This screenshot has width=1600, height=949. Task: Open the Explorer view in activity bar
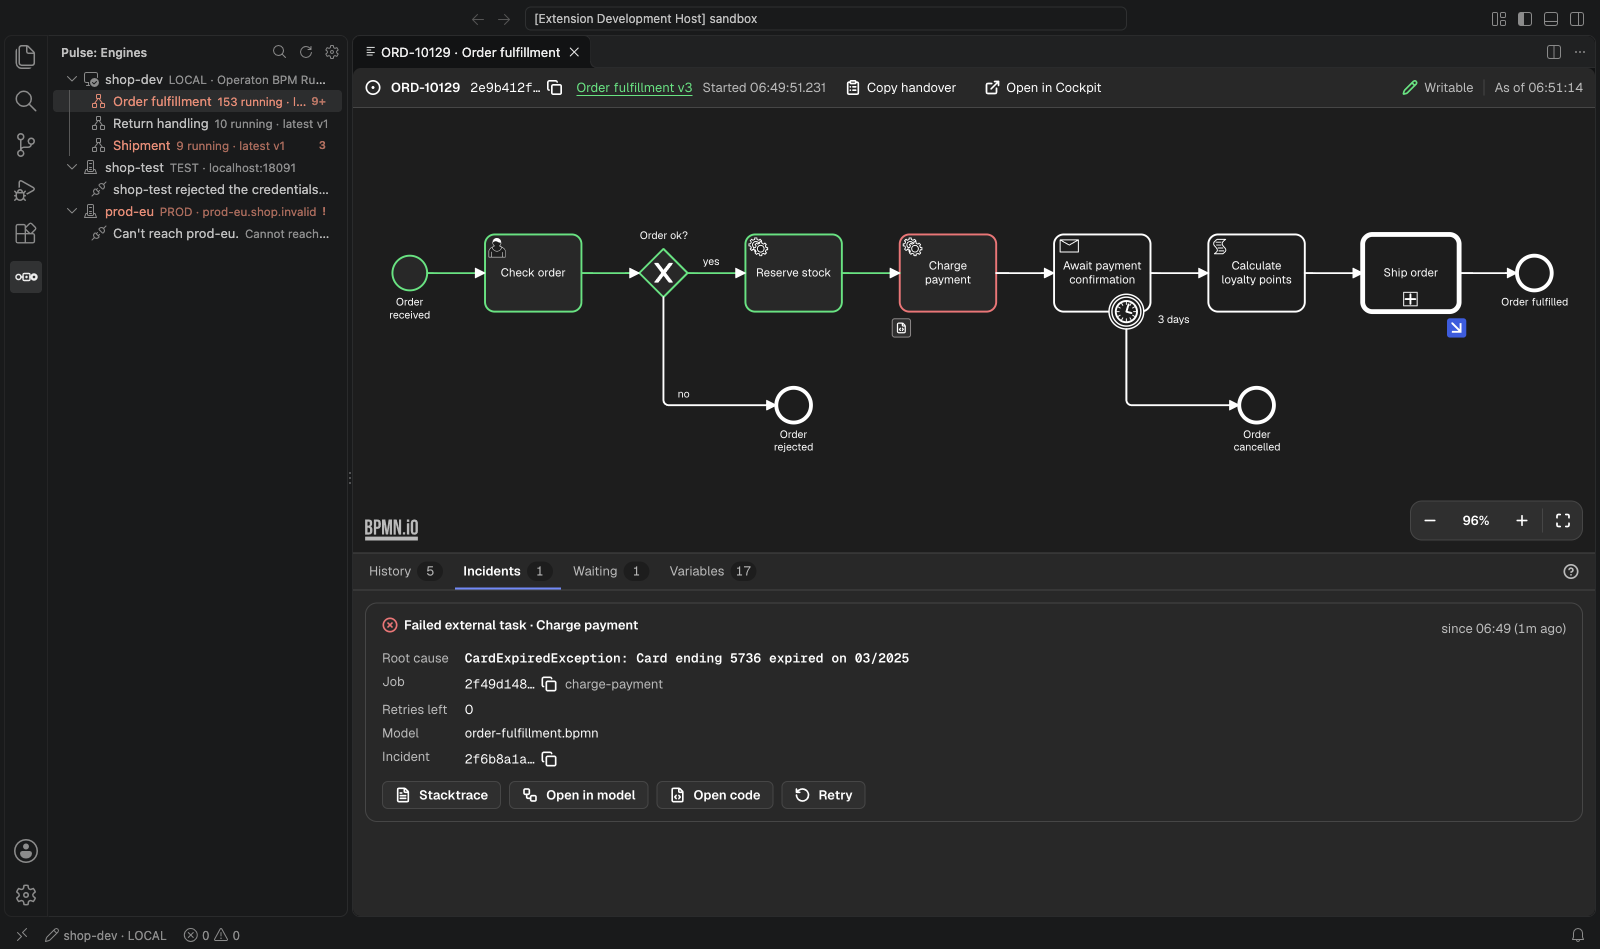26,57
